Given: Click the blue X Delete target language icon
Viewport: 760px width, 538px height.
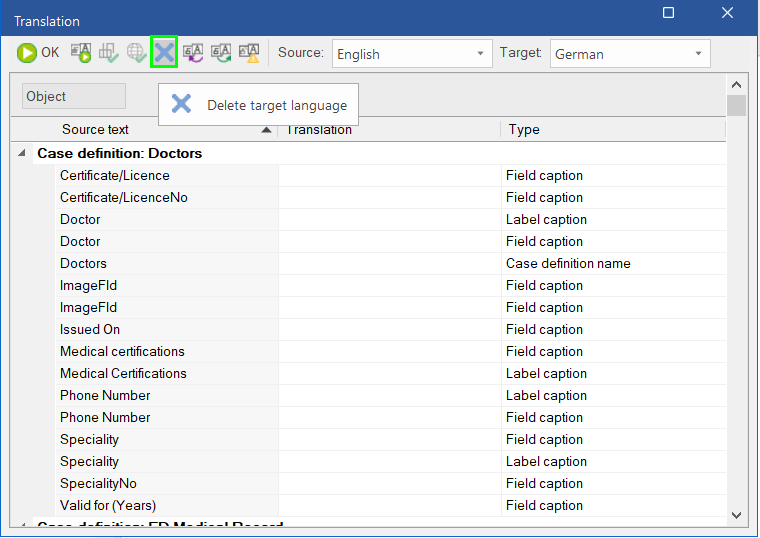Looking at the screenshot, I should pyautogui.click(x=164, y=52).
